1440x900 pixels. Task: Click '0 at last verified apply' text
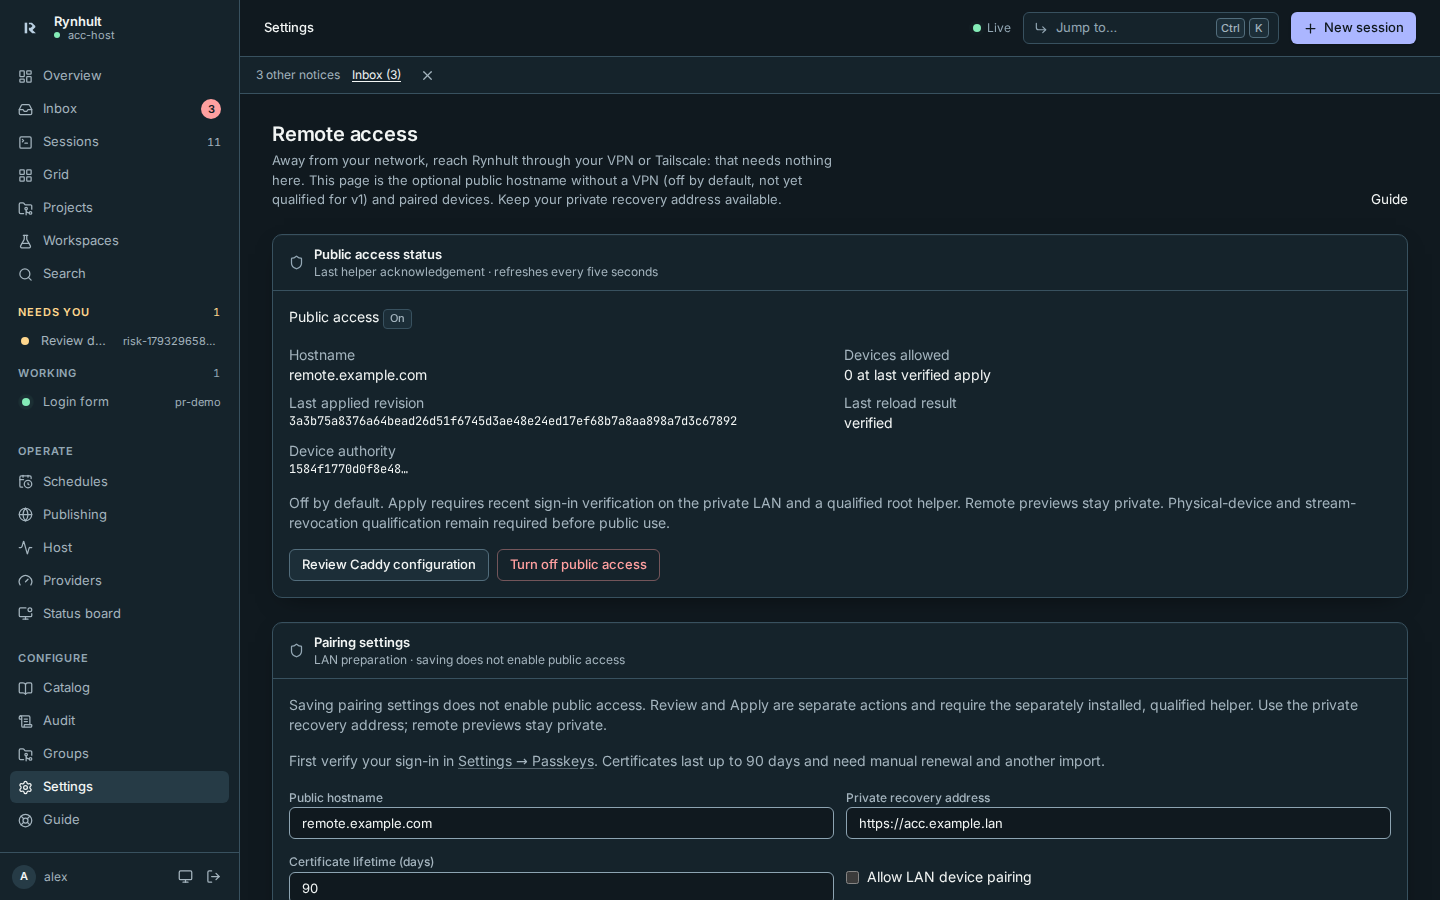point(917,375)
